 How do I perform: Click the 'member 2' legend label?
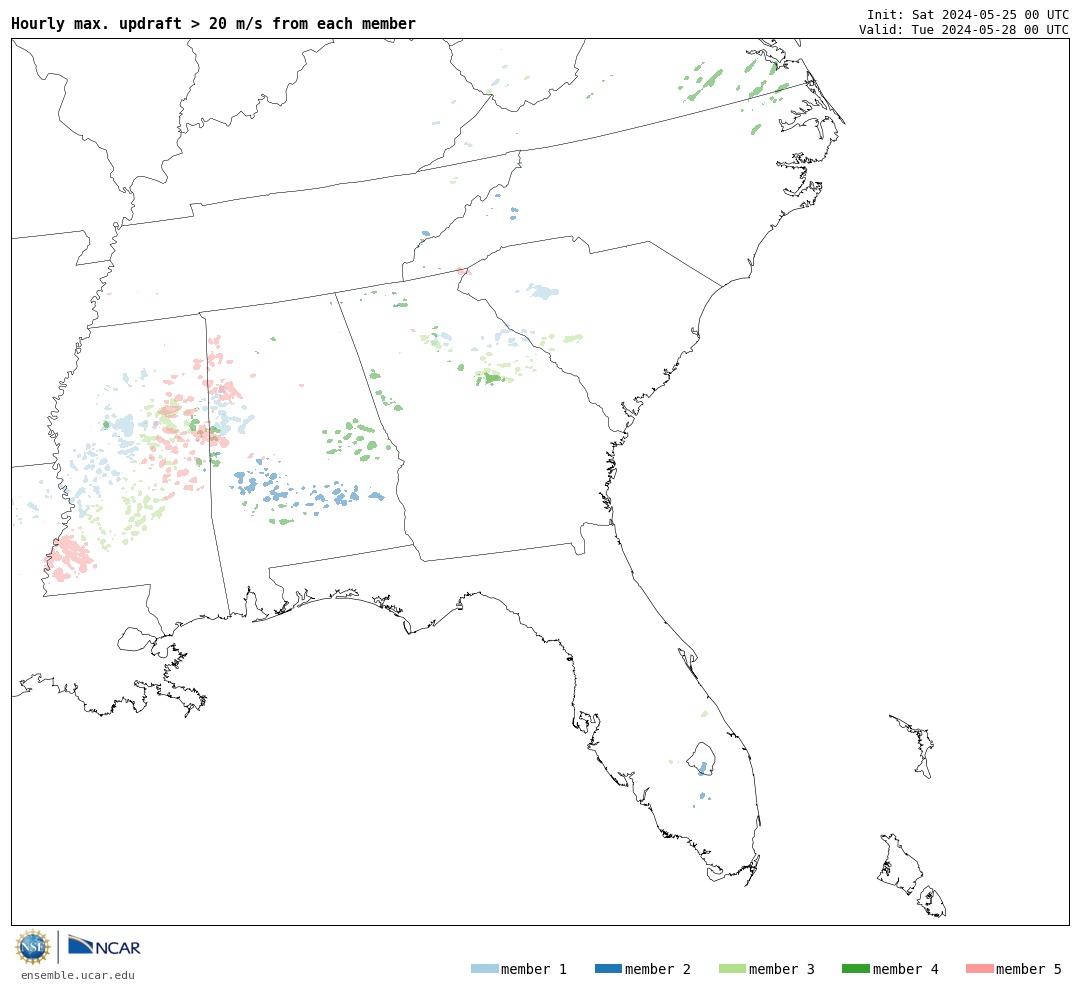pyautogui.click(x=658, y=969)
